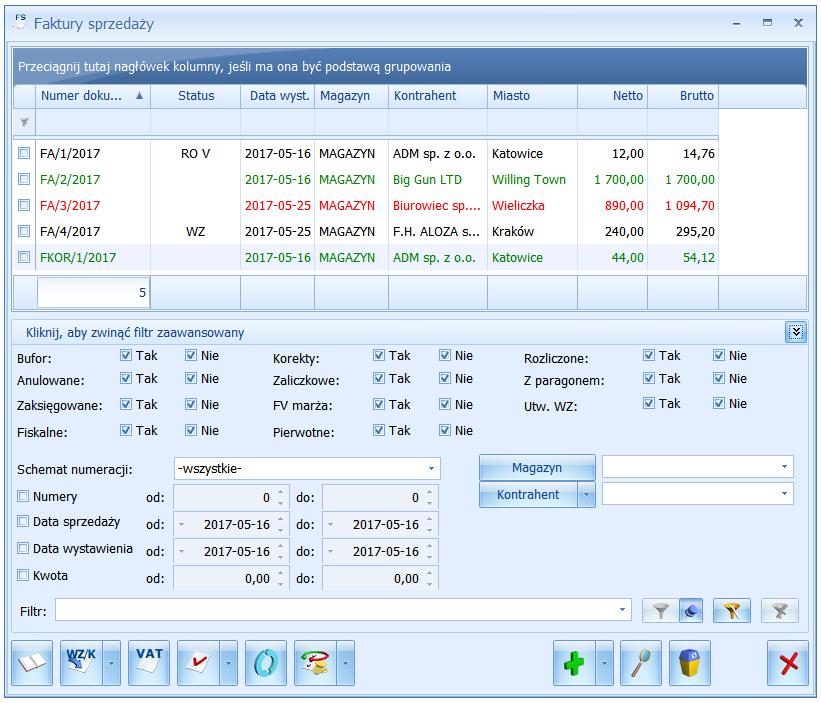Delete invoice using the trash bin icon
The image size is (821, 703).
[x=690, y=663]
